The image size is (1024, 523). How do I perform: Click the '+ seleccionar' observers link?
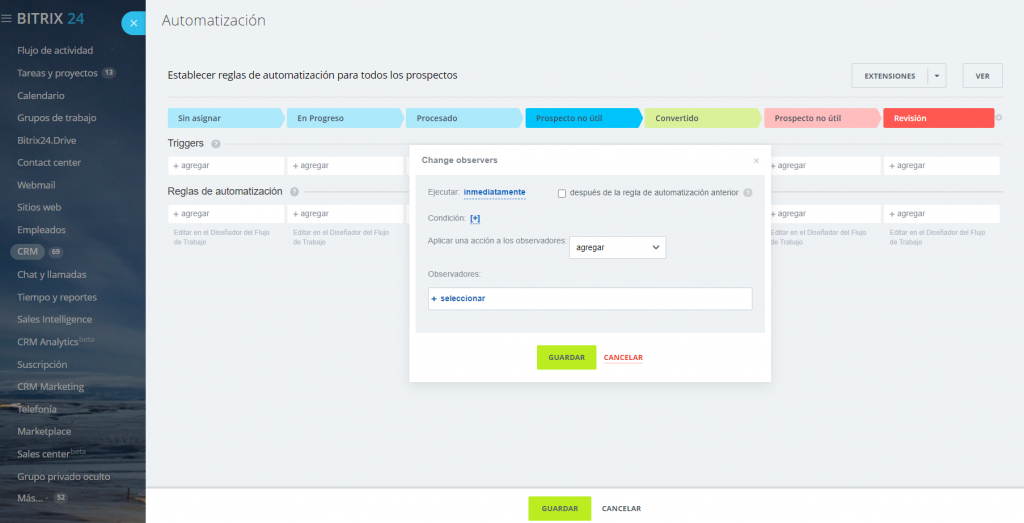(x=458, y=298)
